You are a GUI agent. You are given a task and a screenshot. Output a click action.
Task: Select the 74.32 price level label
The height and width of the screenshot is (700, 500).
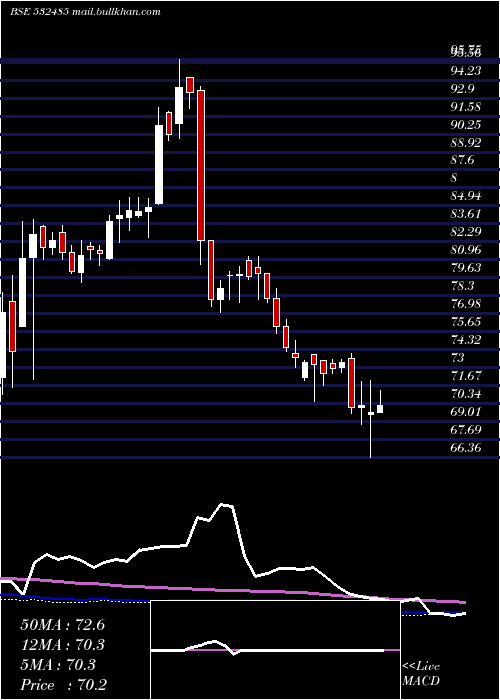pyautogui.click(x=466, y=339)
